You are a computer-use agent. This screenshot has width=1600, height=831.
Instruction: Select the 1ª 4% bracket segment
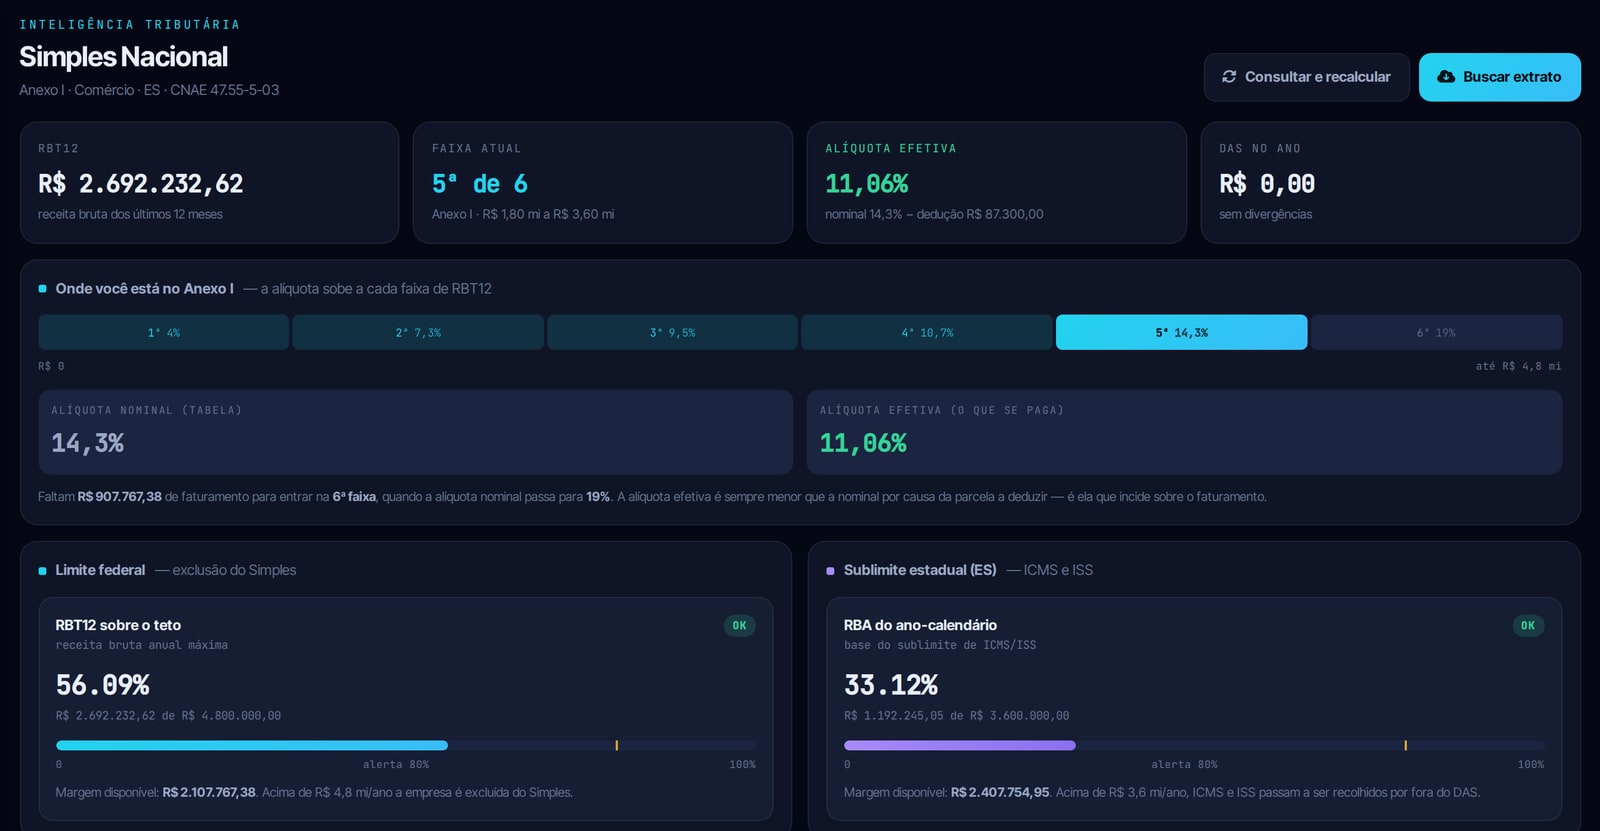(x=164, y=332)
